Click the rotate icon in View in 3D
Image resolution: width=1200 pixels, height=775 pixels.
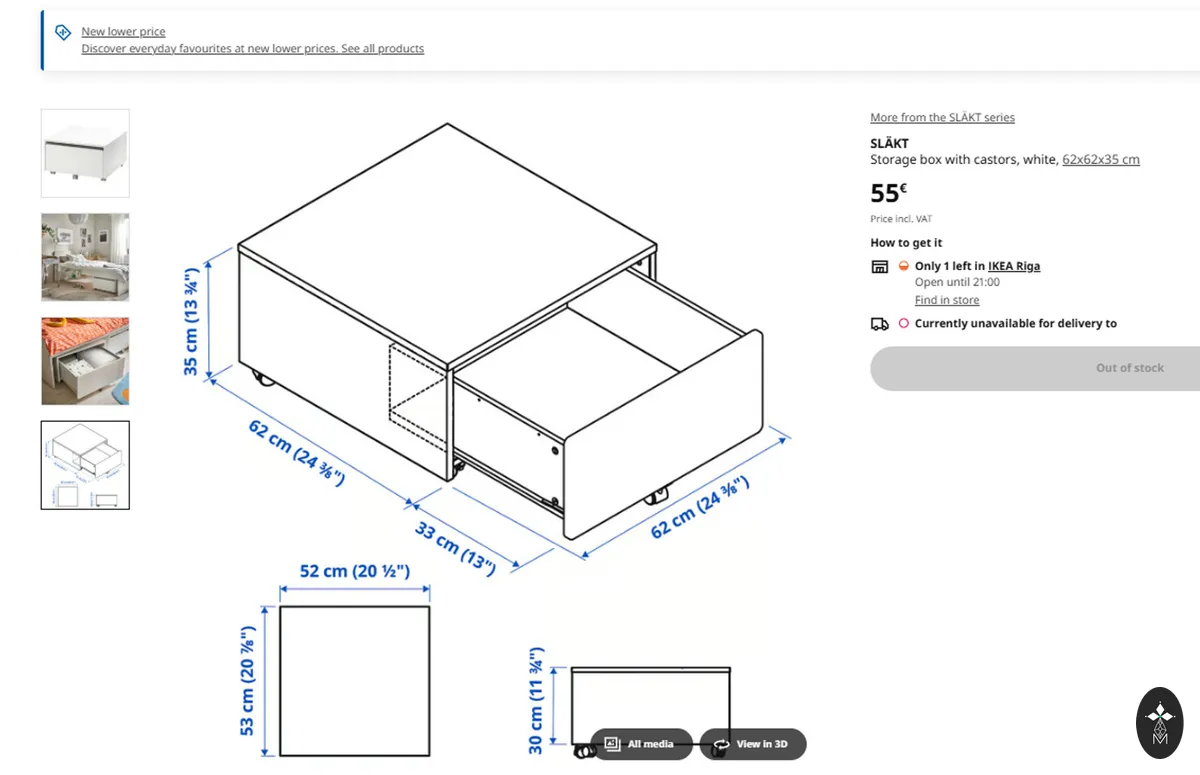(721, 744)
